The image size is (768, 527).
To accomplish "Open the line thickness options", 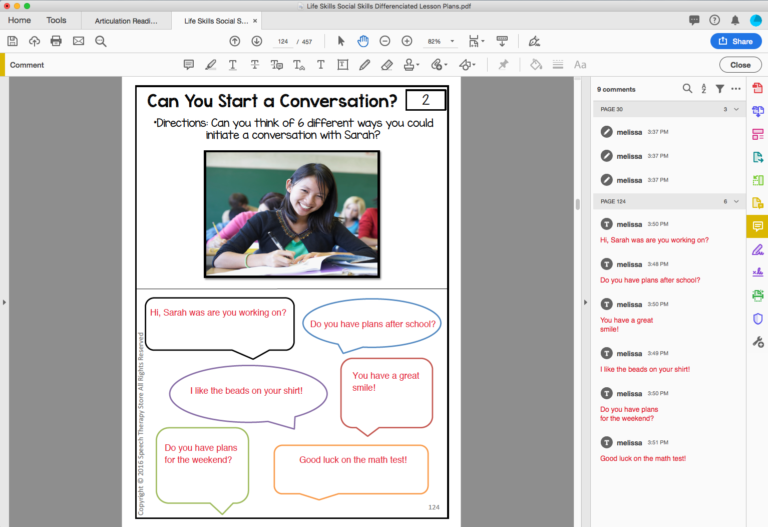I will tap(558, 65).
